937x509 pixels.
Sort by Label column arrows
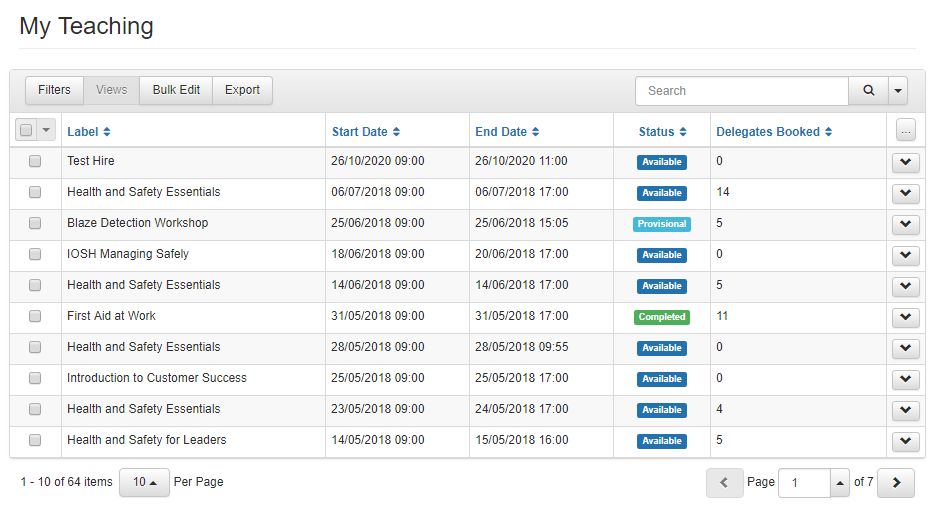[x=107, y=132]
